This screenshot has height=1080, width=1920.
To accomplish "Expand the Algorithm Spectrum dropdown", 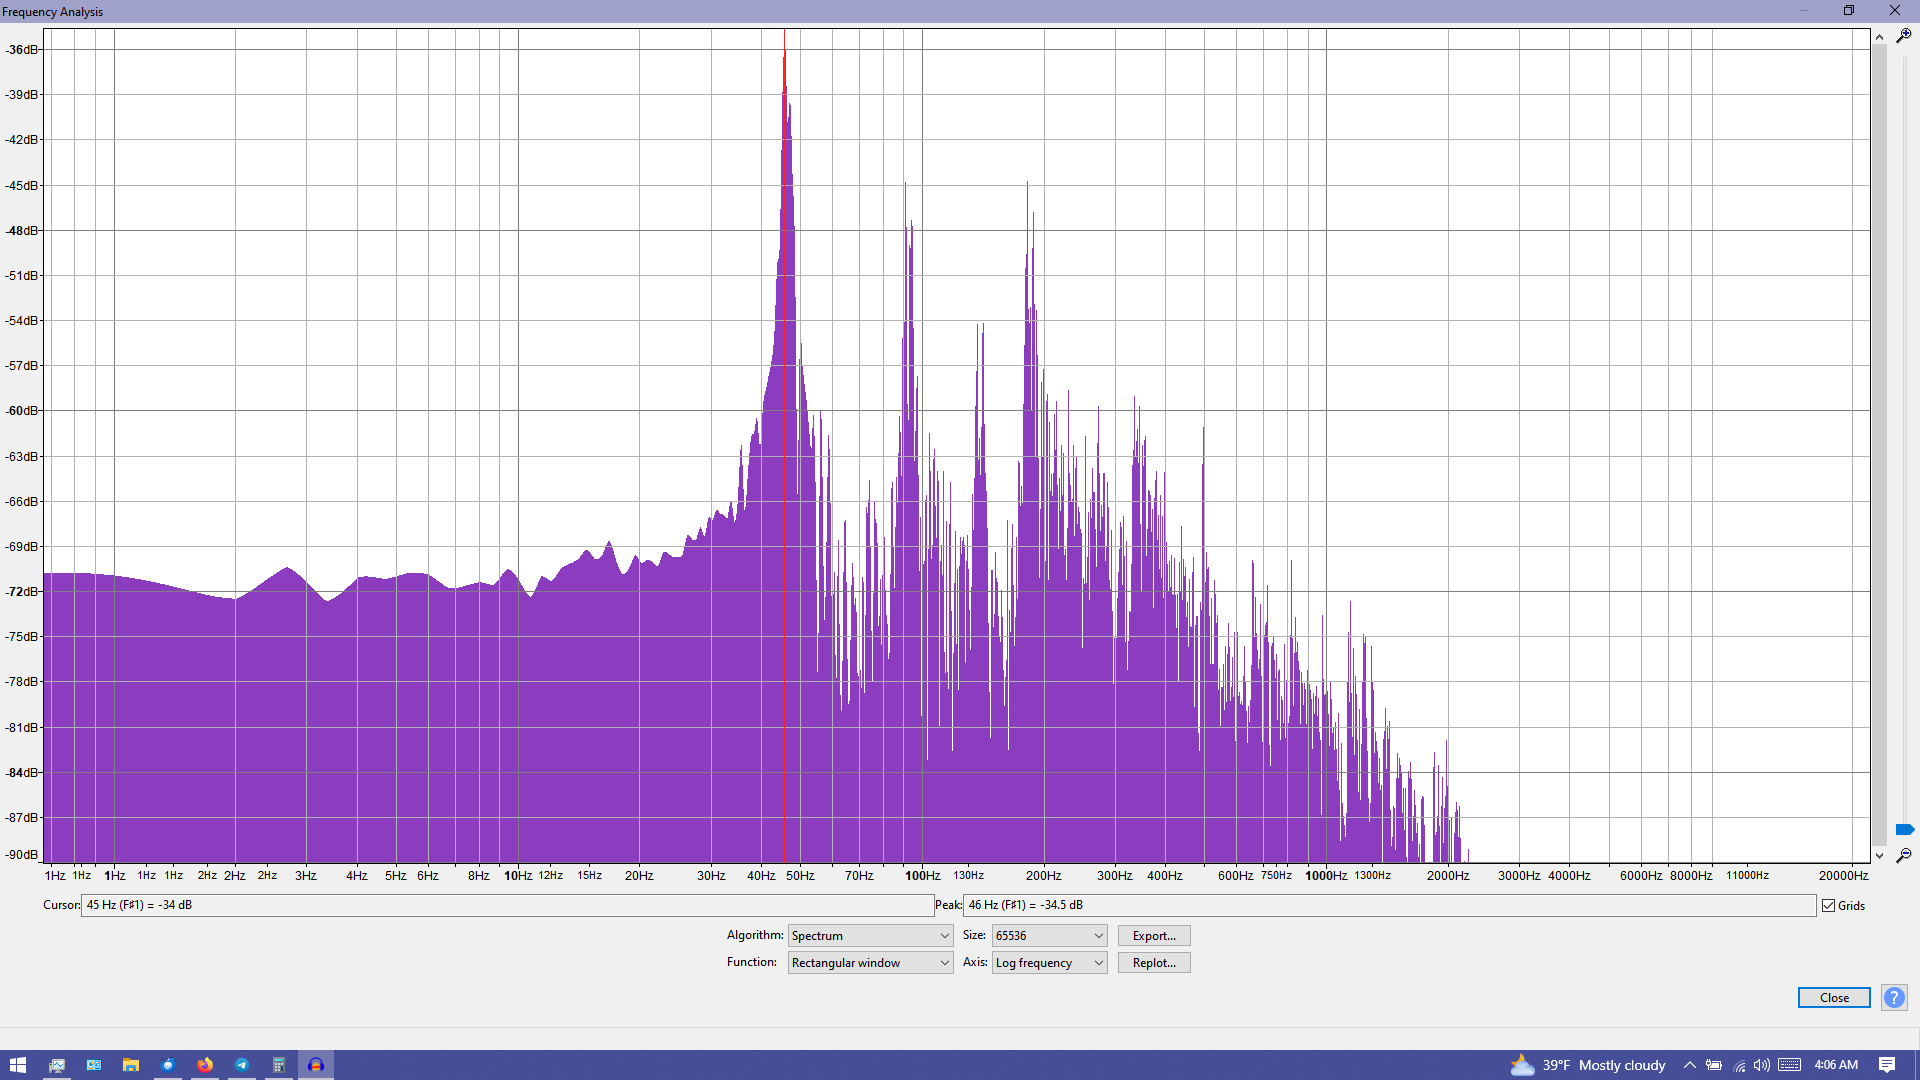I will [869, 936].
